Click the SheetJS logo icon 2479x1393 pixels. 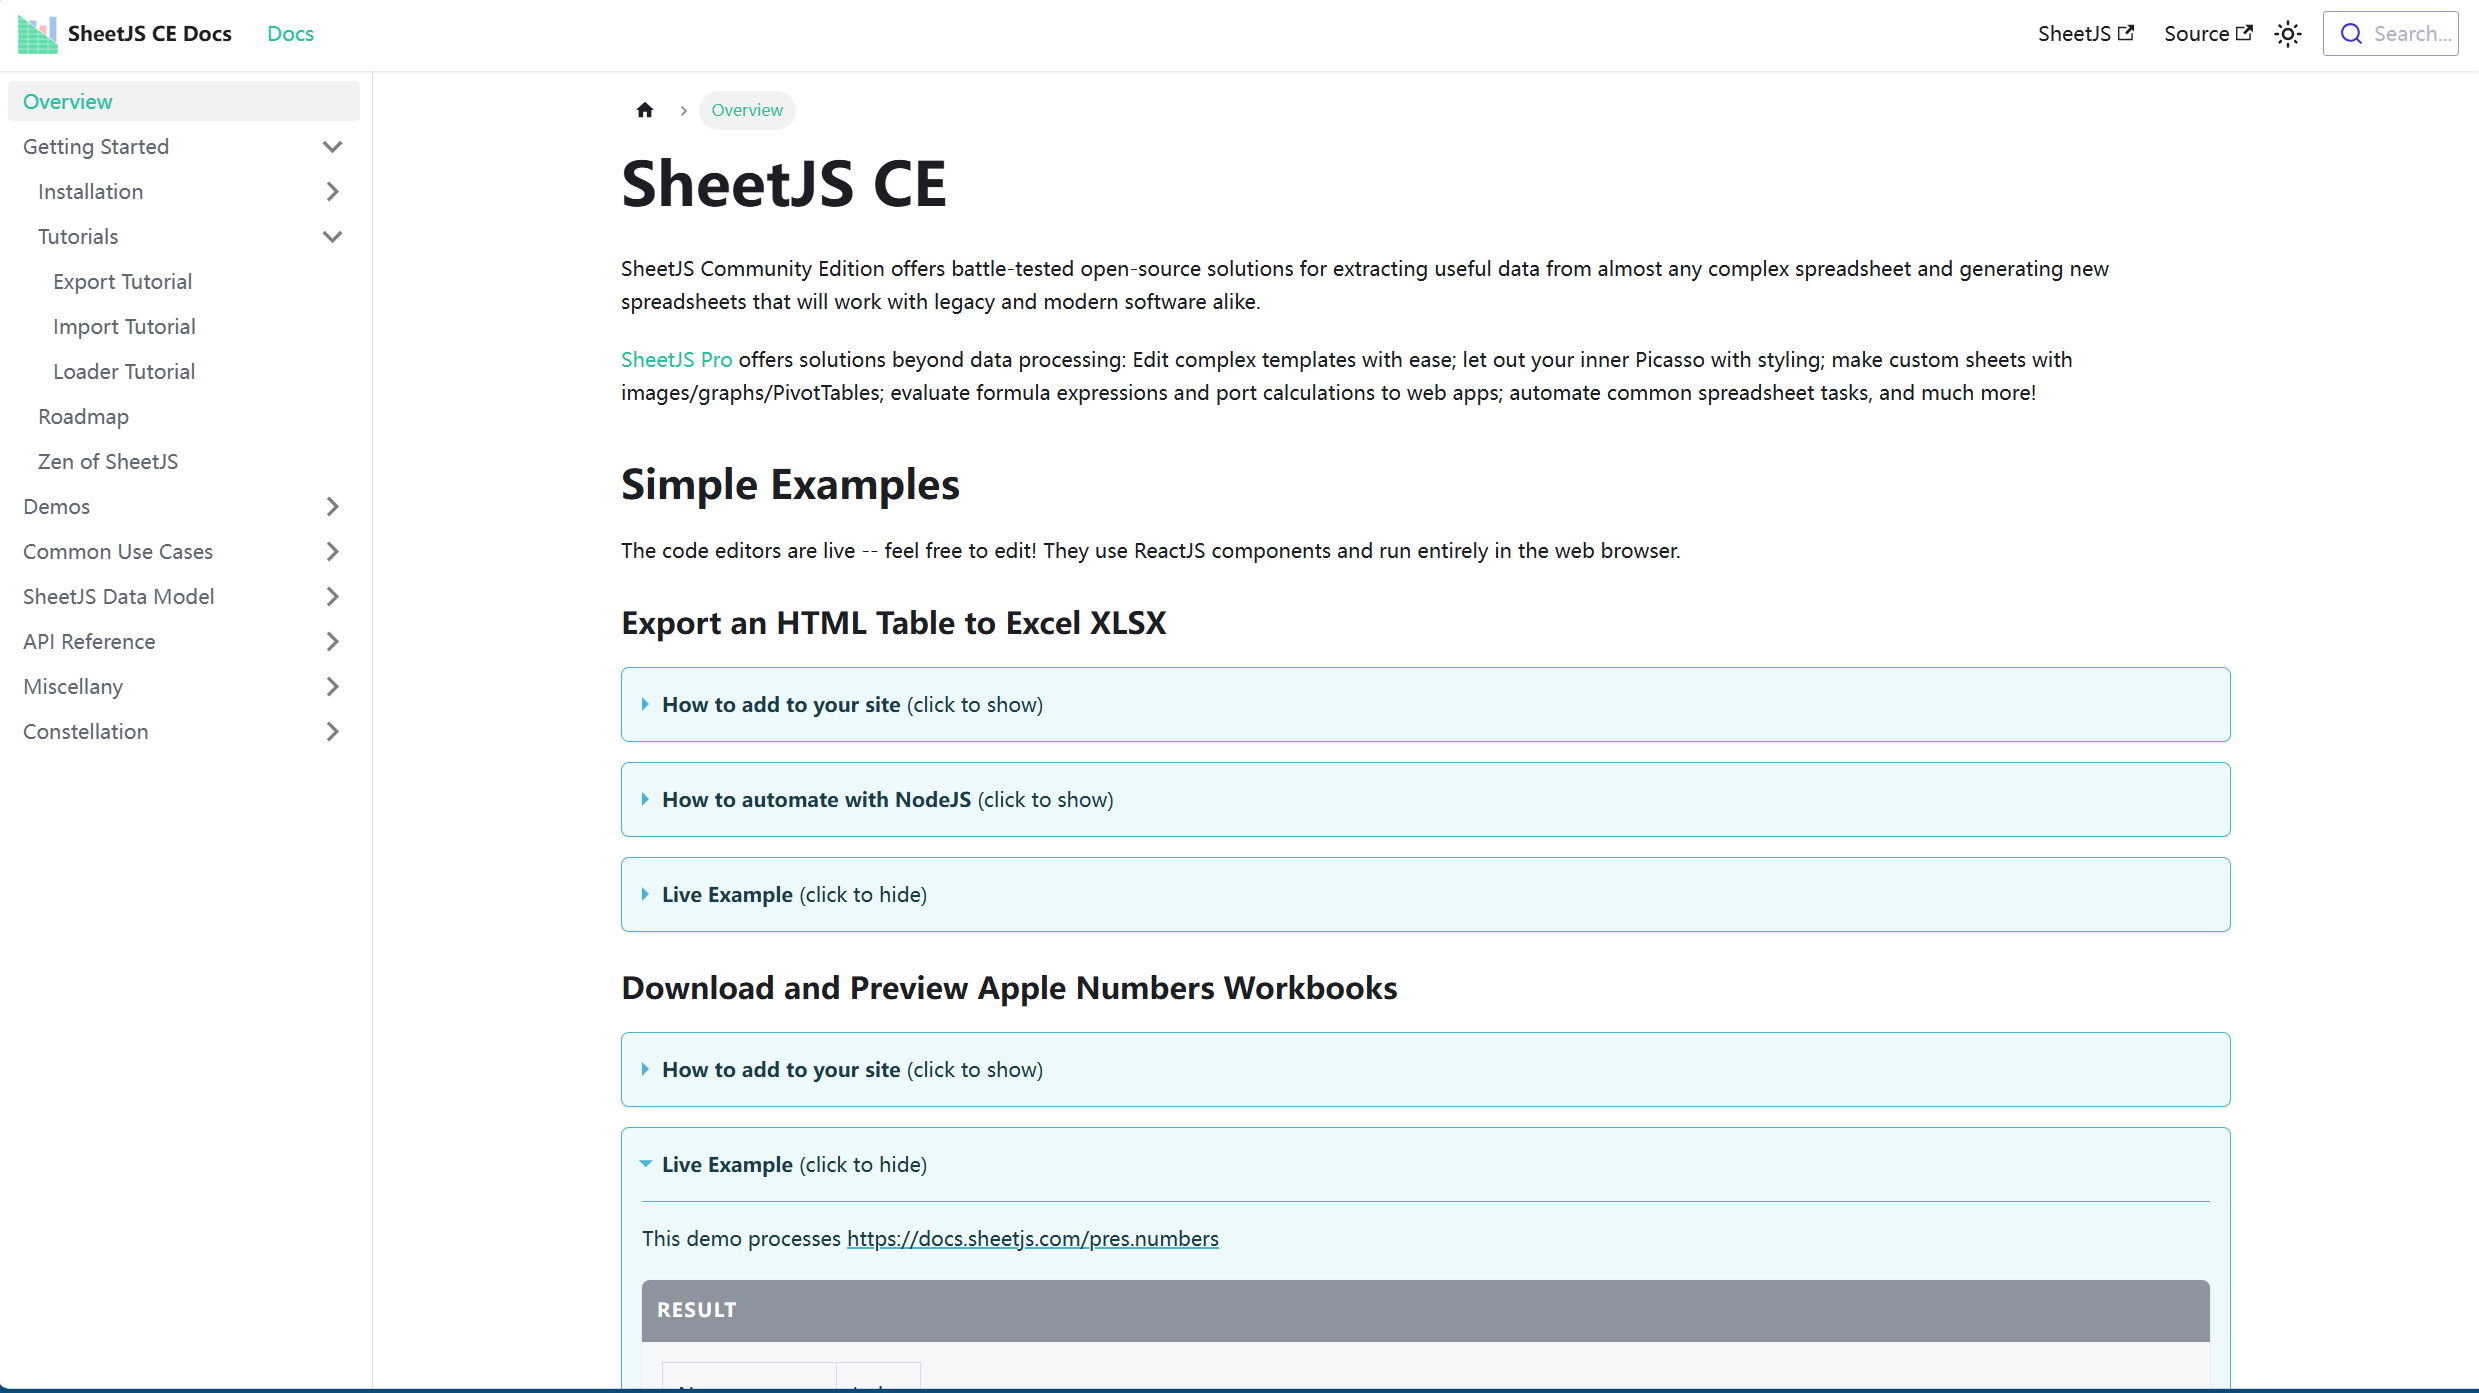37,34
